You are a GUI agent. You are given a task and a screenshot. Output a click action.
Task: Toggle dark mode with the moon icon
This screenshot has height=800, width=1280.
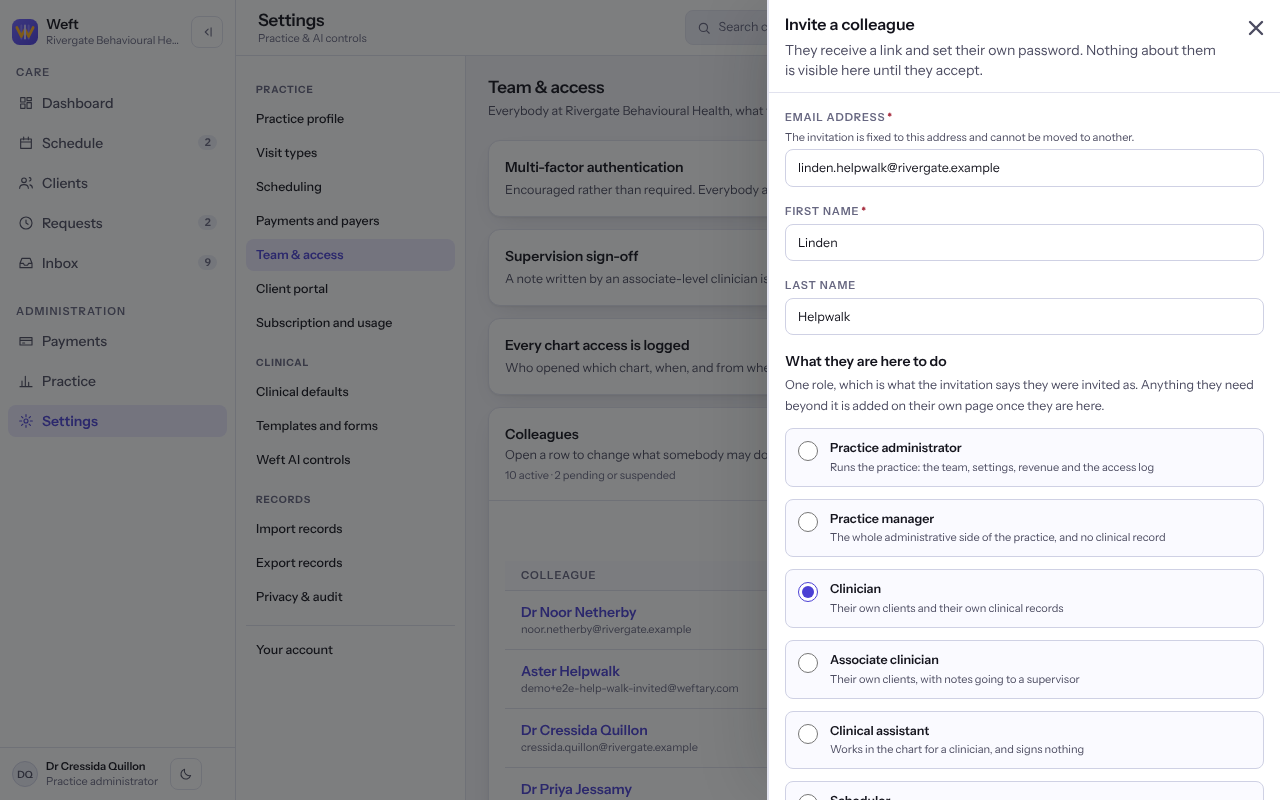coord(186,774)
